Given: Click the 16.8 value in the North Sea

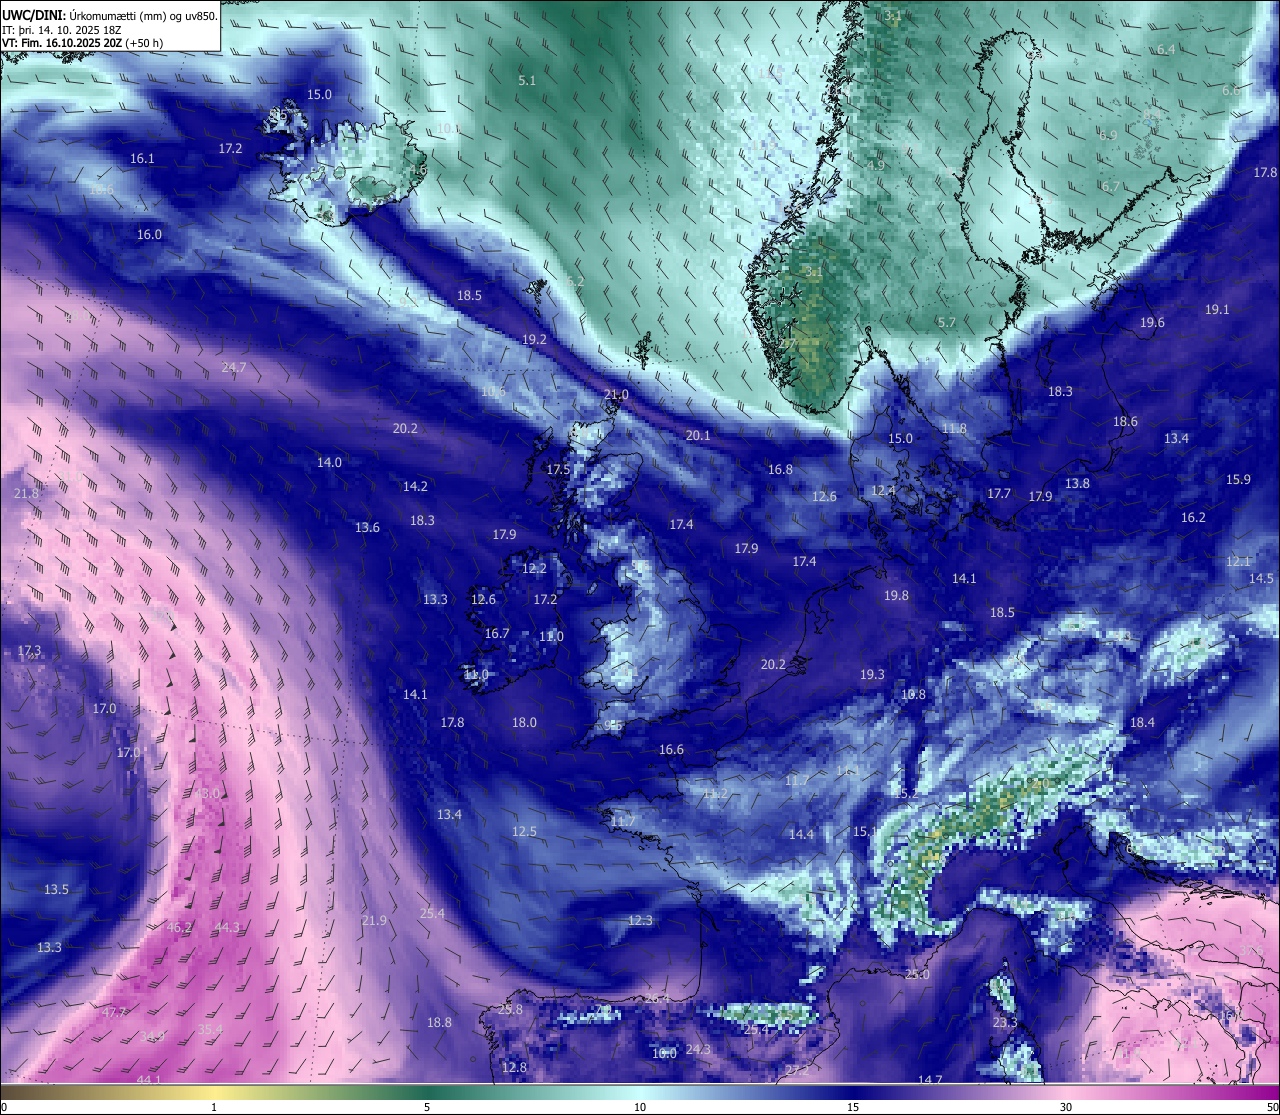Looking at the screenshot, I should [780, 469].
